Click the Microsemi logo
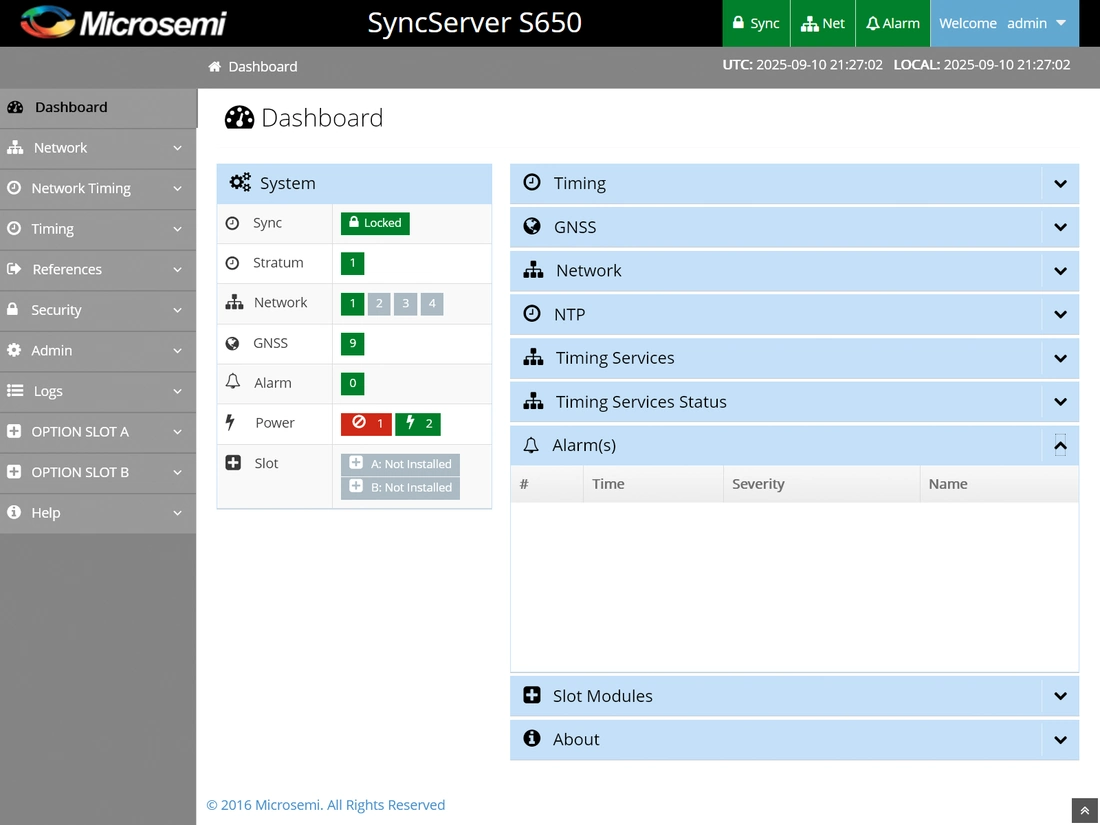1100x825 pixels. click(x=123, y=22)
